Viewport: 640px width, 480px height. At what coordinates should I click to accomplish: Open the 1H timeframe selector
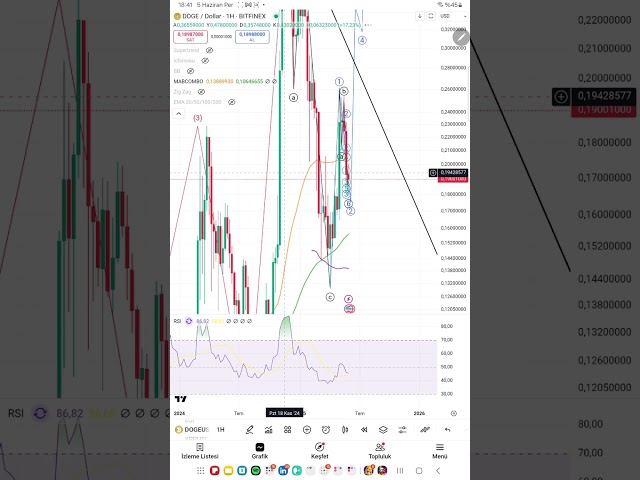click(221, 429)
